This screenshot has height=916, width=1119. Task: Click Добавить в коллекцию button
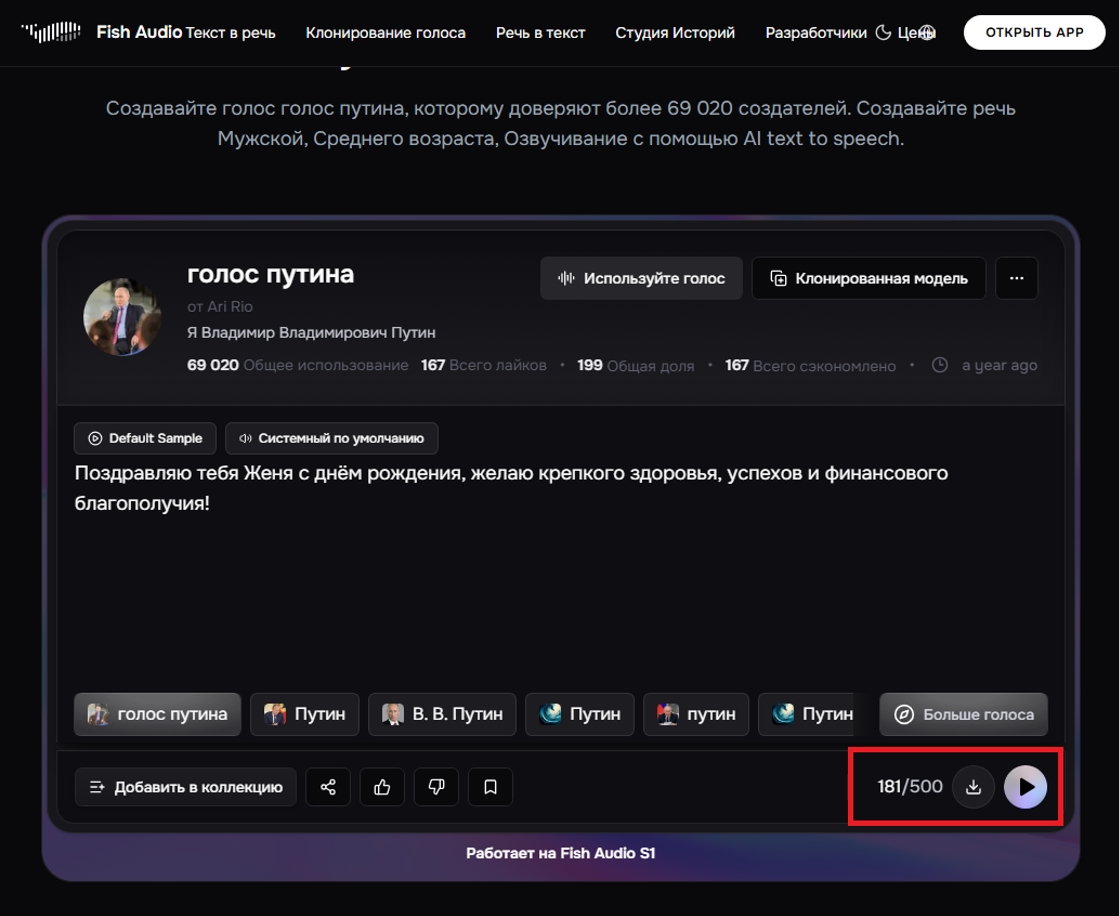pos(186,787)
